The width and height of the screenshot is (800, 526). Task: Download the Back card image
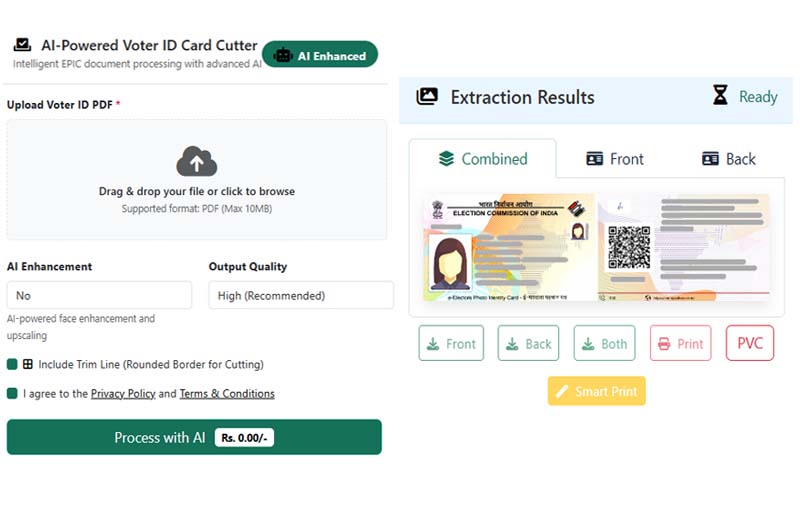(528, 343)
